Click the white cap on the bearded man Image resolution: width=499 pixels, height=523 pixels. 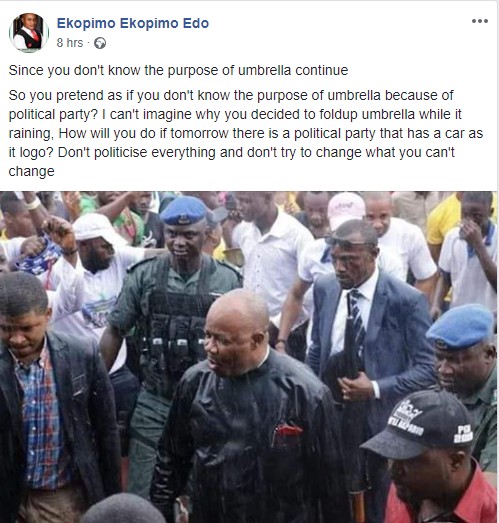tap(96, 227)
